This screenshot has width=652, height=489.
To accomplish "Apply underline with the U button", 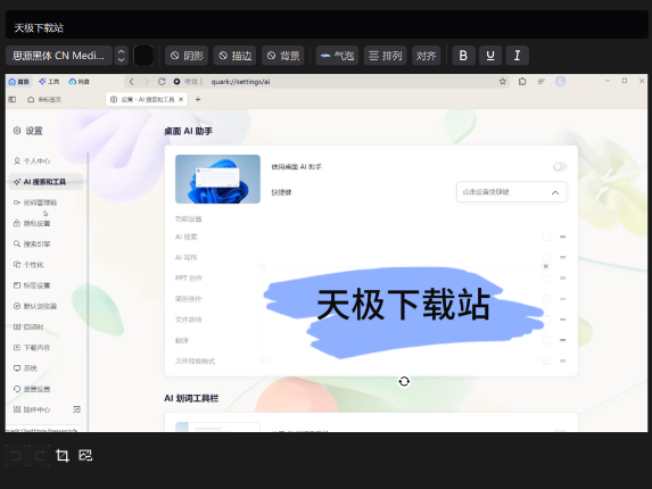I will tap(490, 55).
